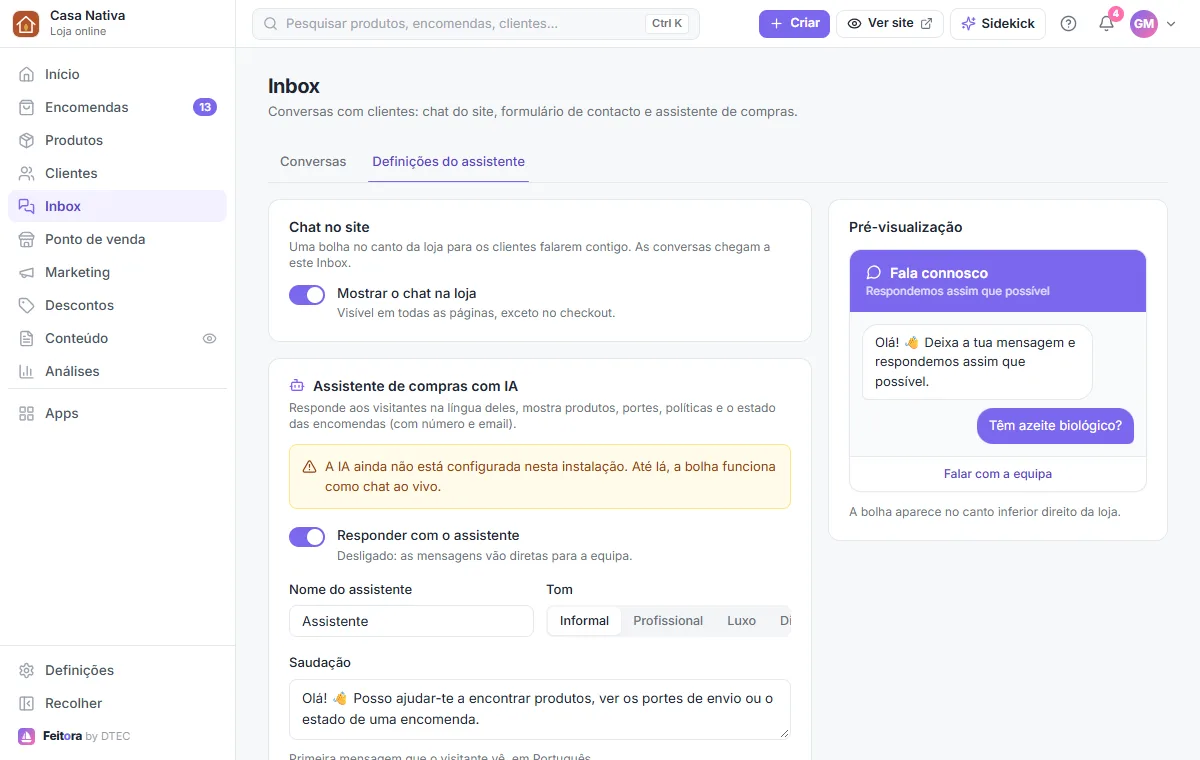Screen dimensions: 1200x760
Task: Click the GM user avatar
Action: [1143, 23]
